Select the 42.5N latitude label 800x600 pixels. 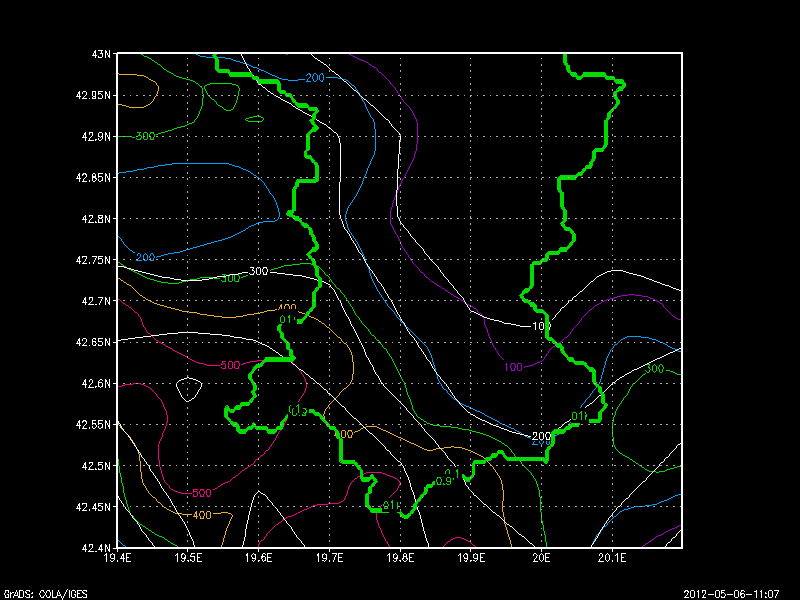click(96, 466)
